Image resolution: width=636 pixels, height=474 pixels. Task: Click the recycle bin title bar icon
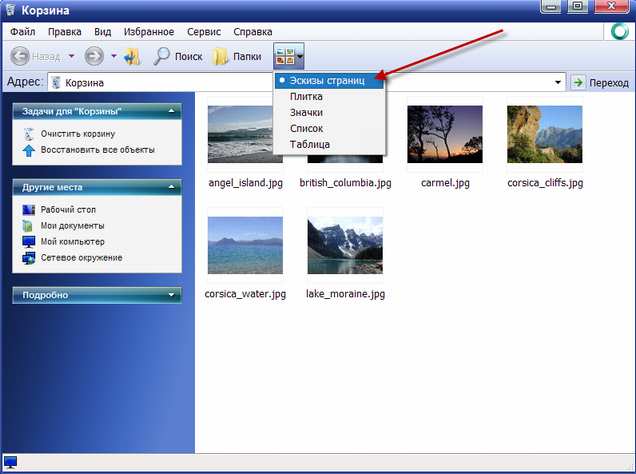click(10, 9)
